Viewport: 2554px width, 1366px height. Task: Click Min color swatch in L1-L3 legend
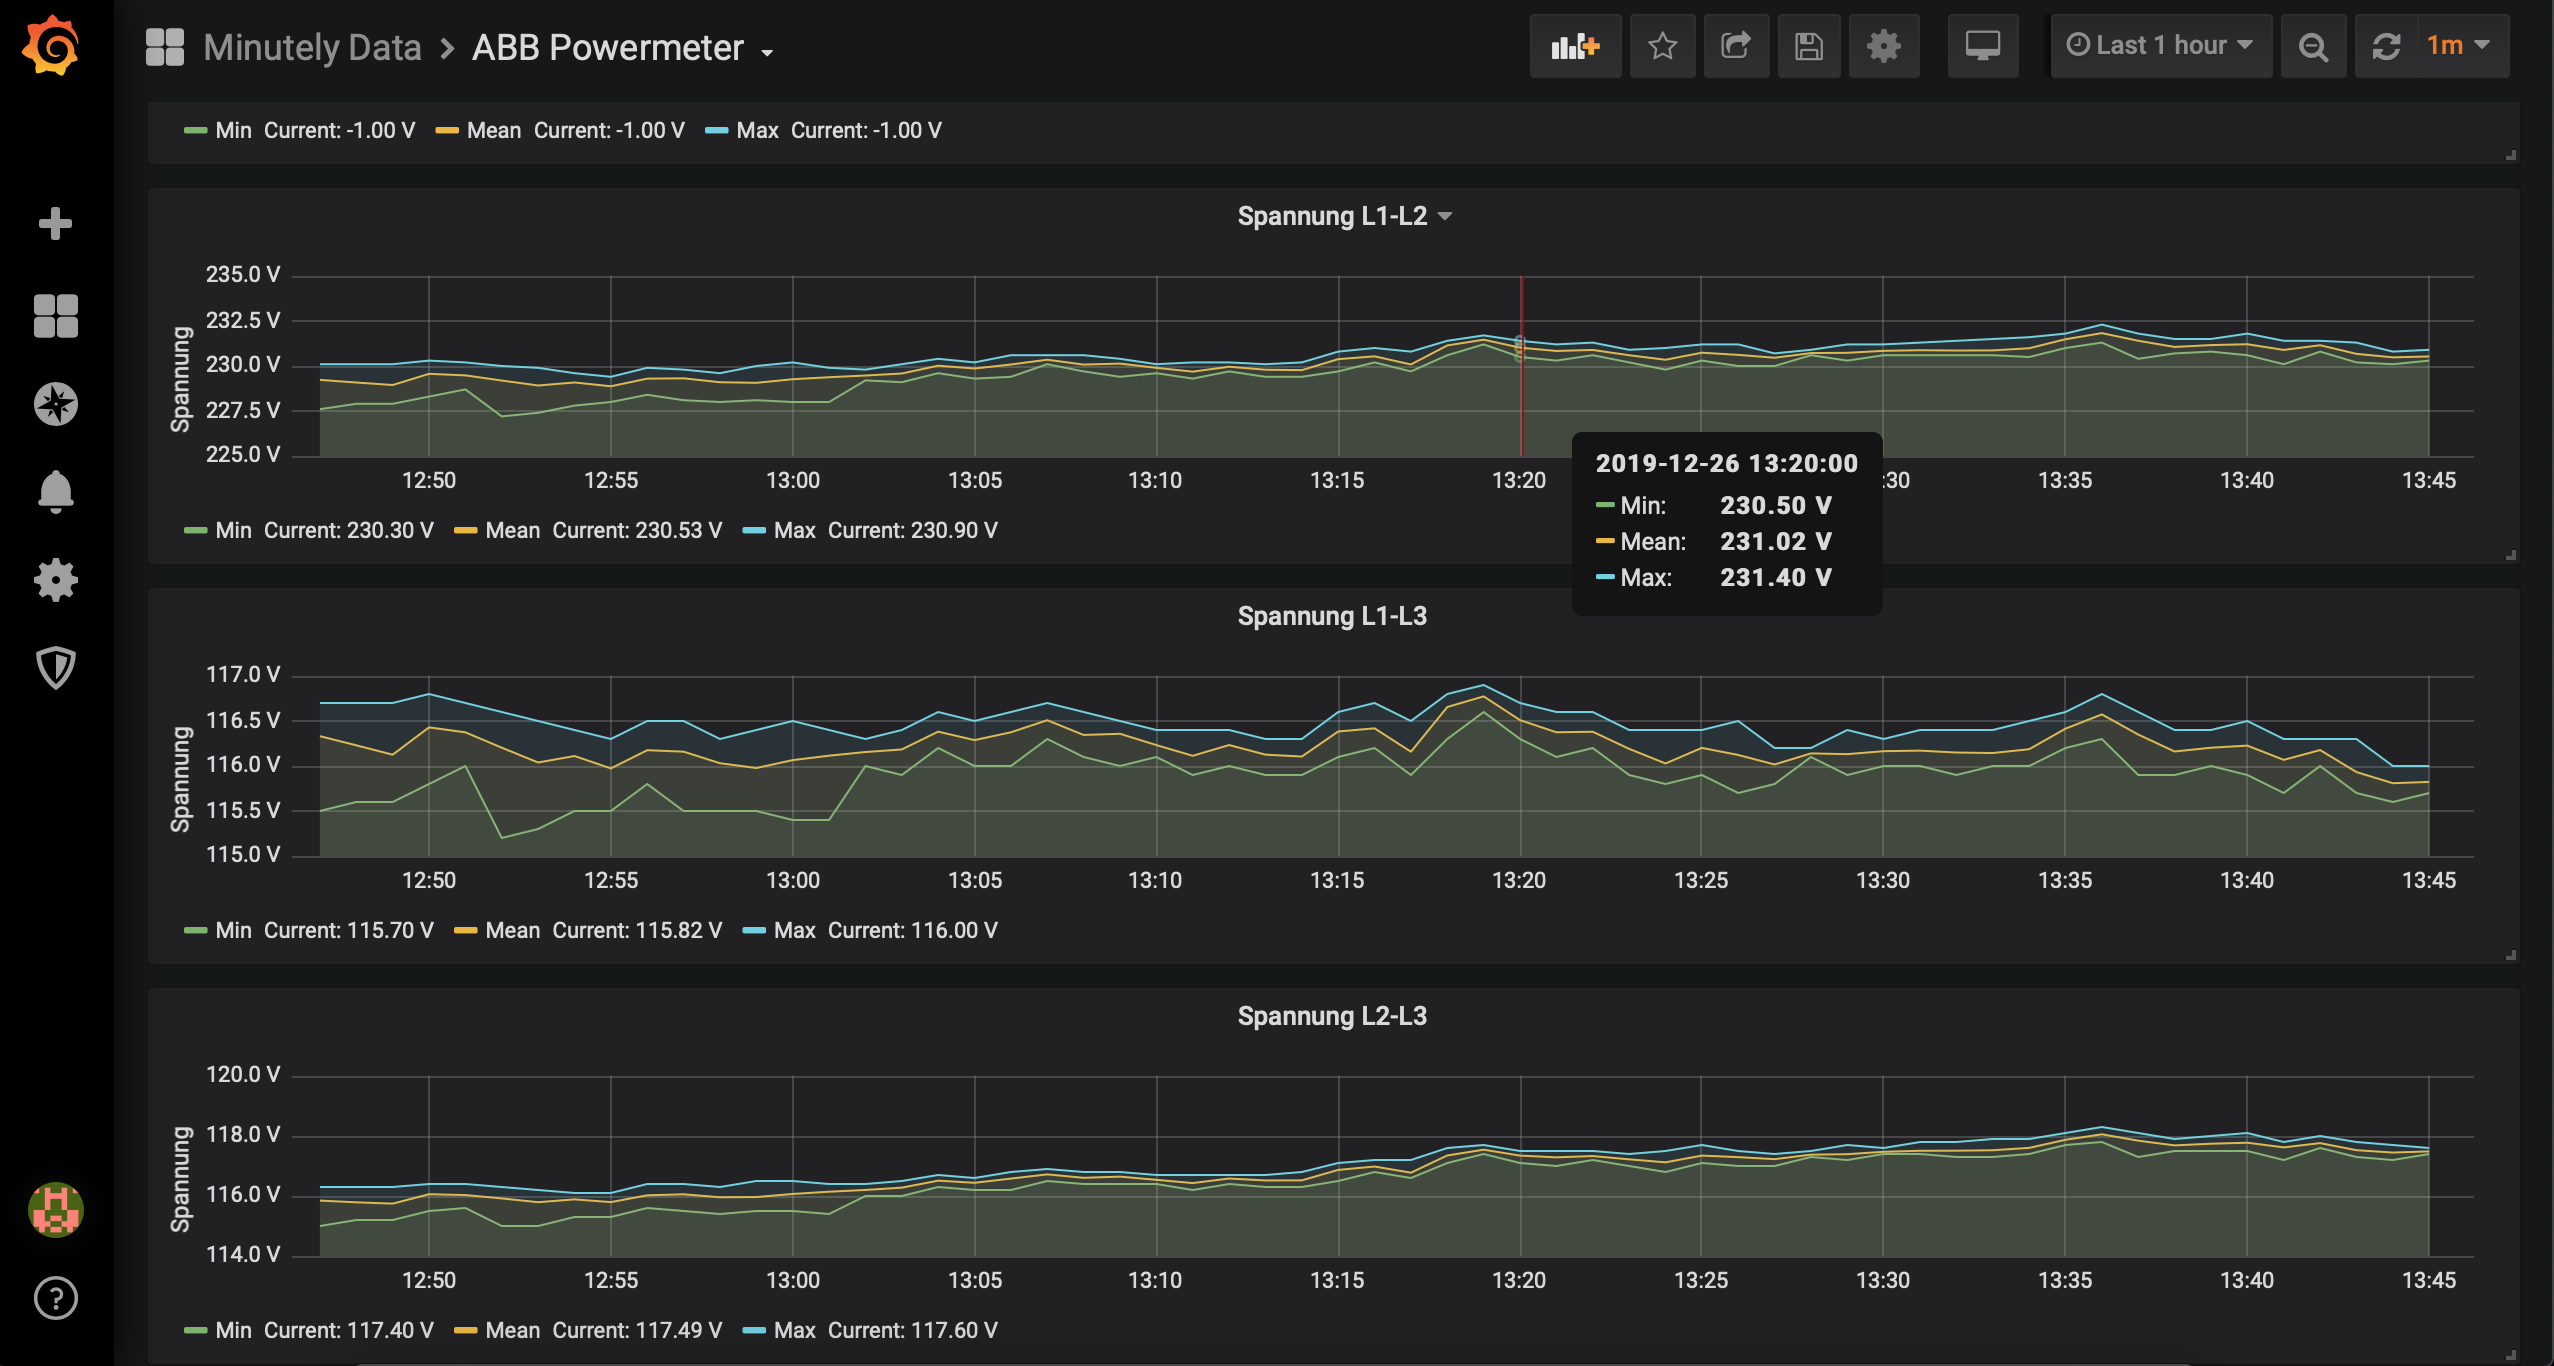[195, 930]
